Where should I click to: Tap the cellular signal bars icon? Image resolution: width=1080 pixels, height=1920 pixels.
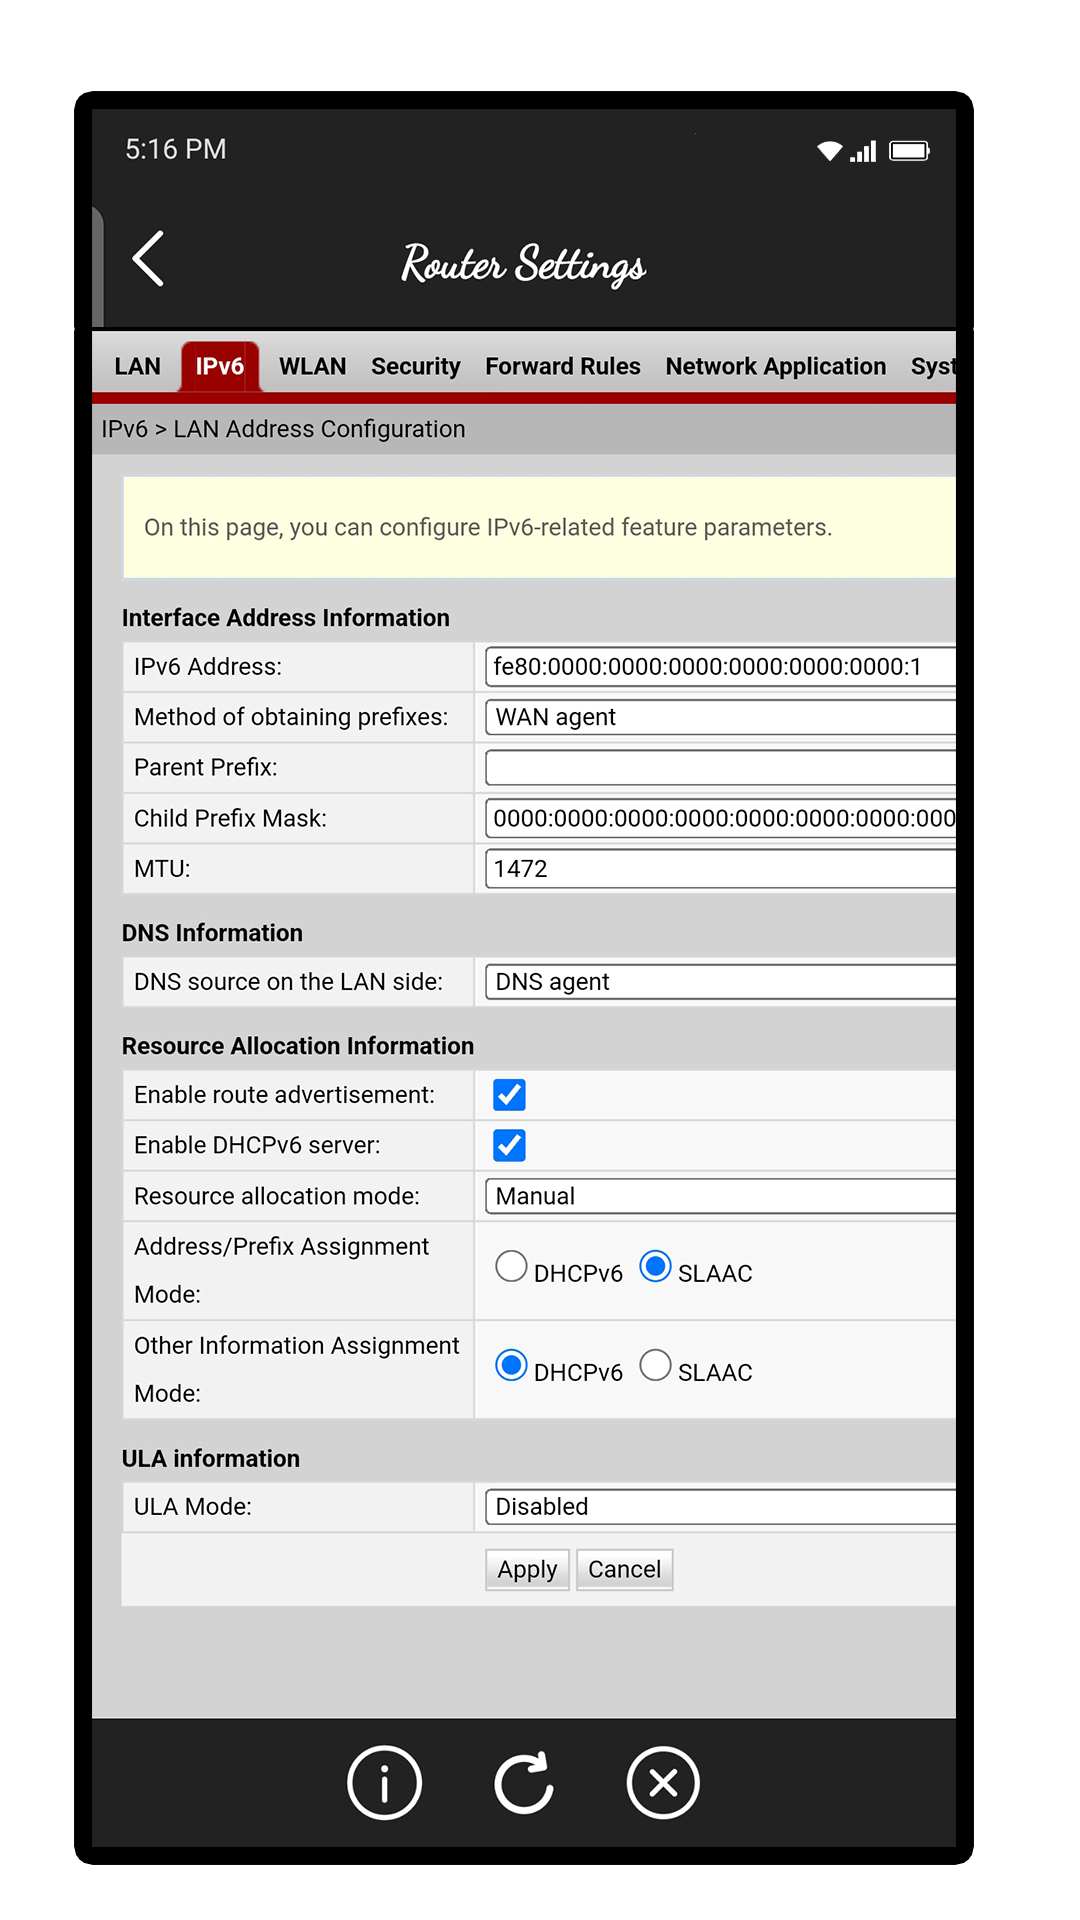(863, 151)
